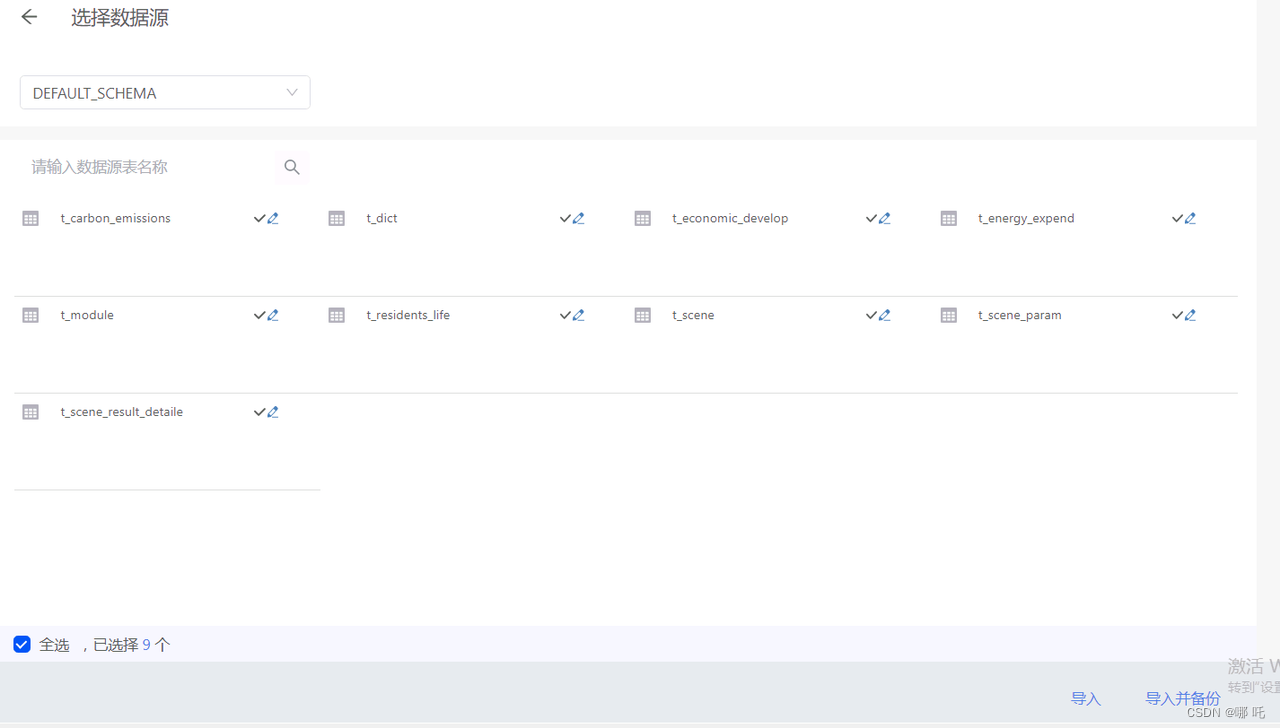Edit t_scene_result_detaile with pencil icon
Viewport: 1280px width, 728px height.
272,412
